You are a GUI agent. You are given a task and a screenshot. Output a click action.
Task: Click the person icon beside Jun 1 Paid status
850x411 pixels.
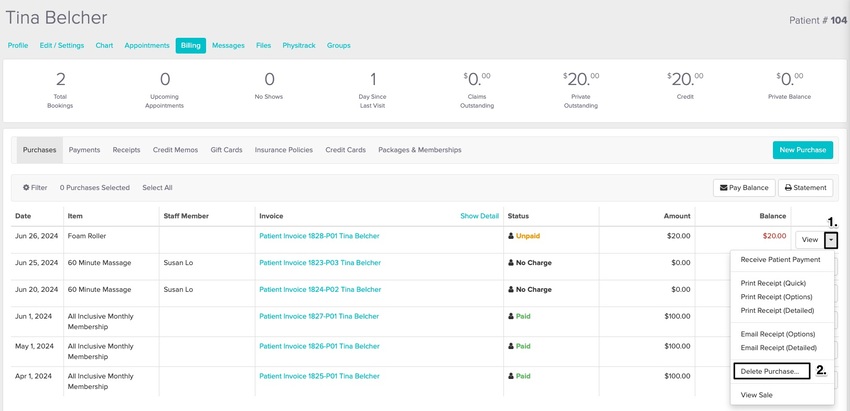(x=511, y=316)
